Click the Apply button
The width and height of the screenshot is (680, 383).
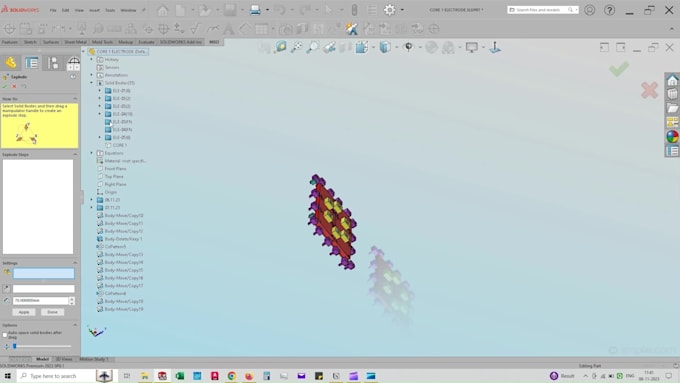point(24,312)
